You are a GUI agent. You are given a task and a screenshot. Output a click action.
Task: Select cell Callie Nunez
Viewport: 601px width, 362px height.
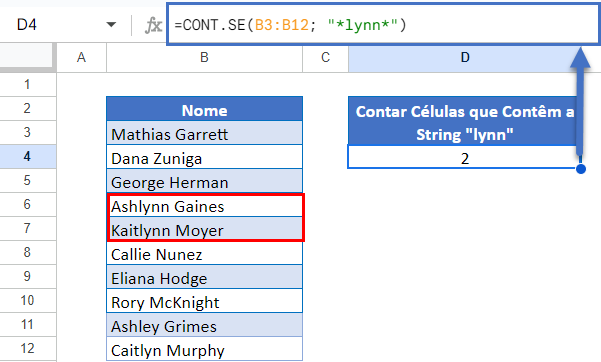coord(204,253)
